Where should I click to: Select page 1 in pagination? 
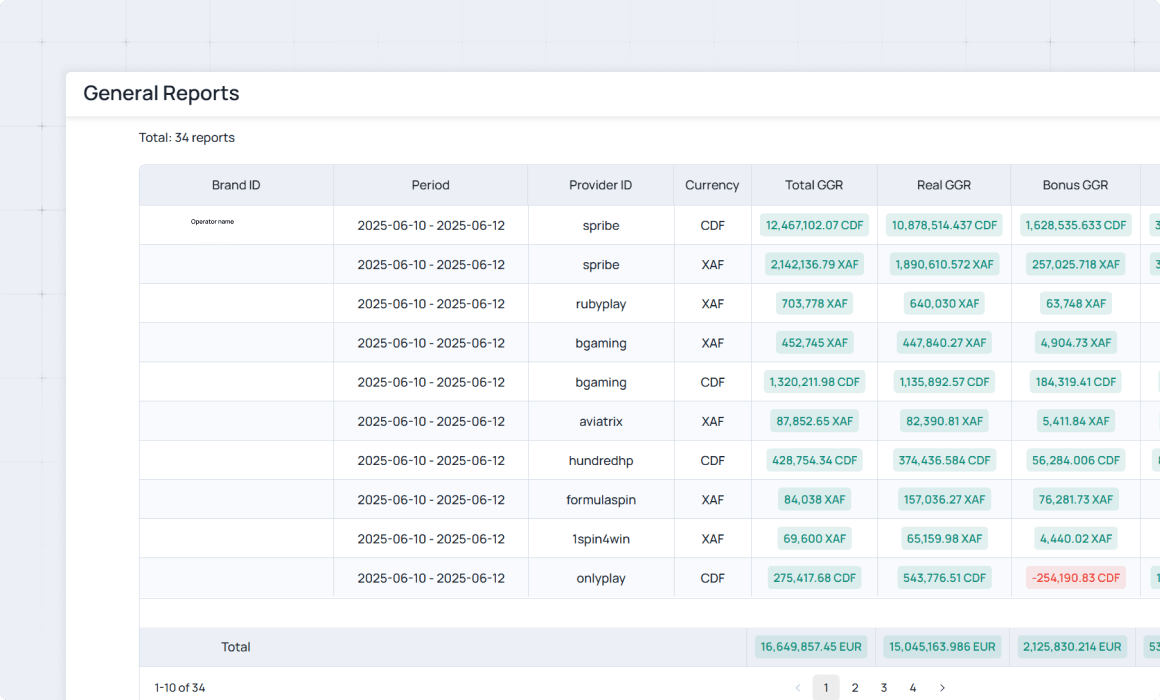click(x=826, y=688)
